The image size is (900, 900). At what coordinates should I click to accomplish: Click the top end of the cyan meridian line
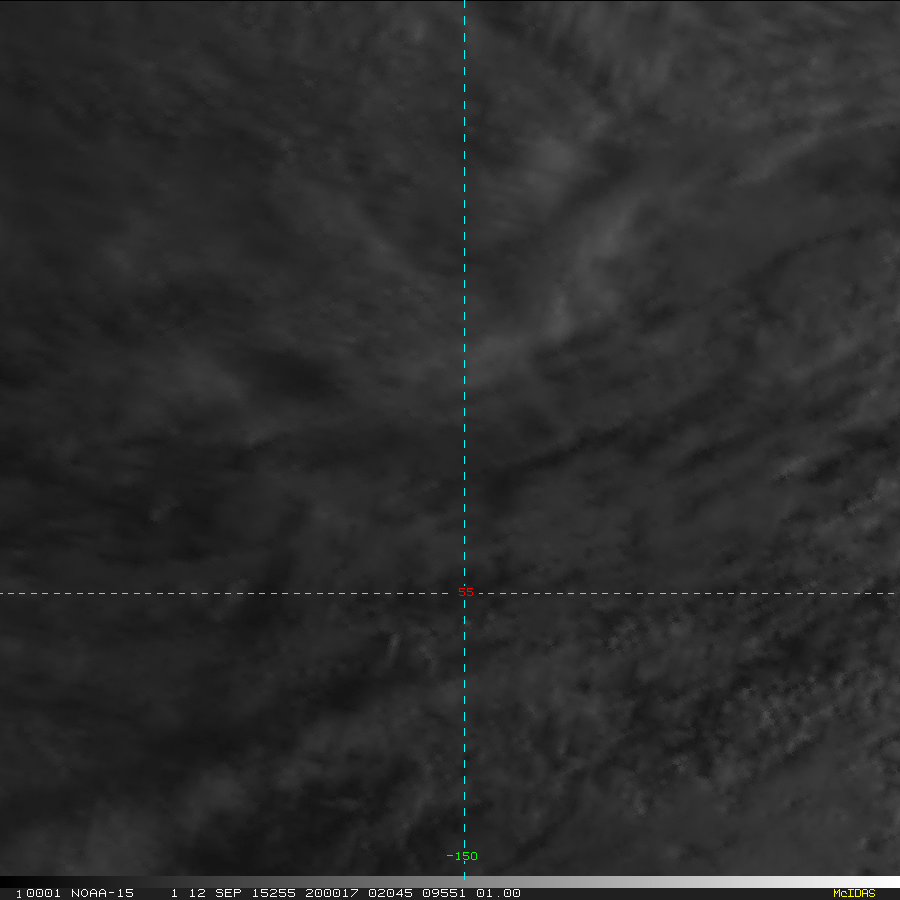coord(464,3)
